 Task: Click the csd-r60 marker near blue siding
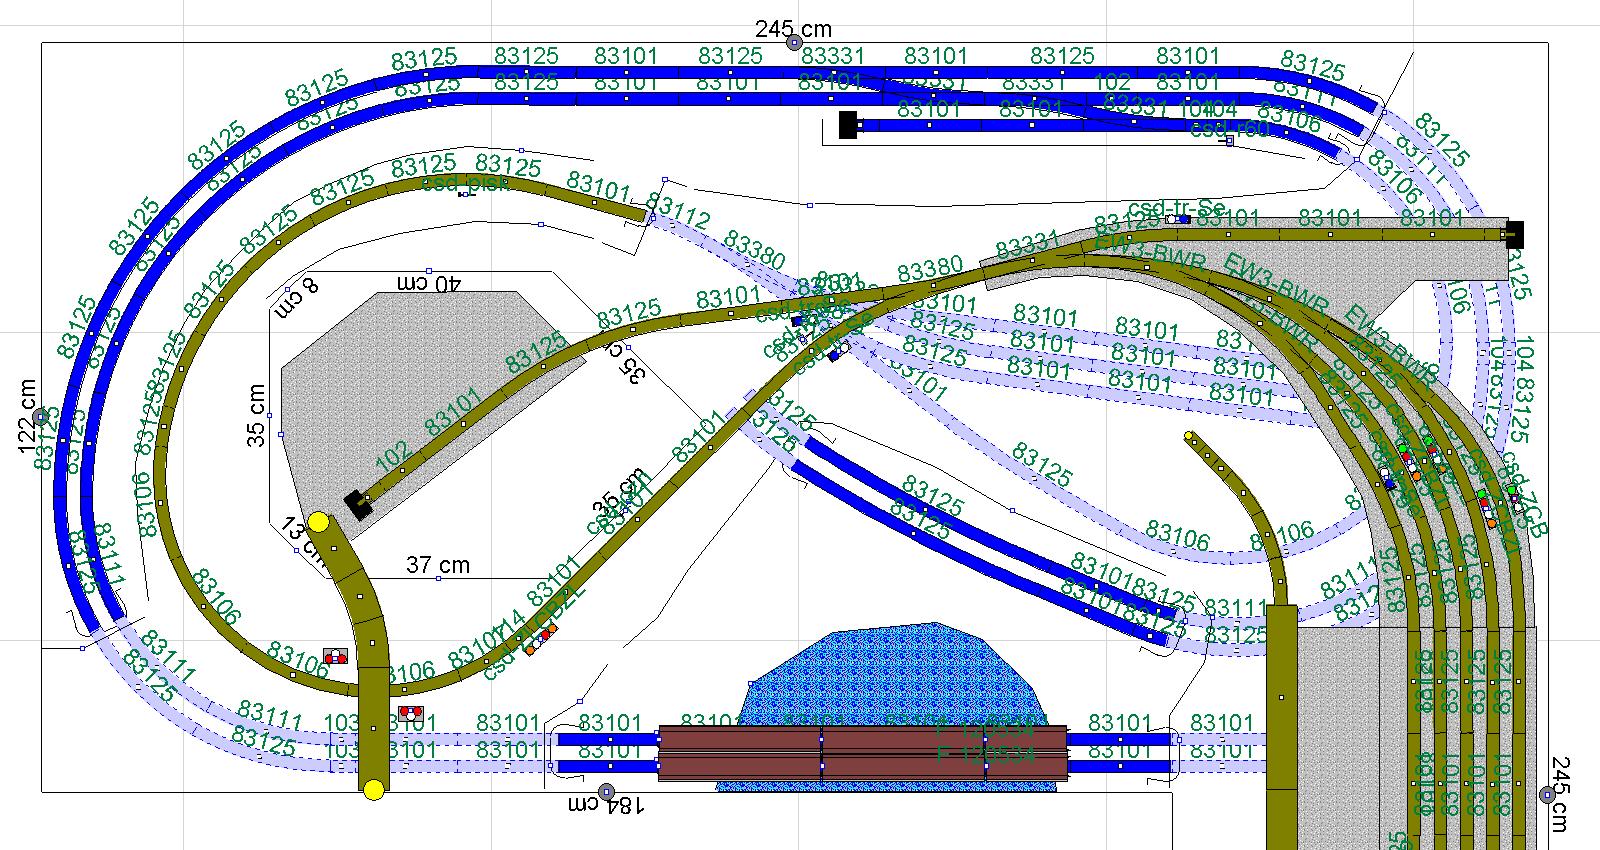[1230, 141]
